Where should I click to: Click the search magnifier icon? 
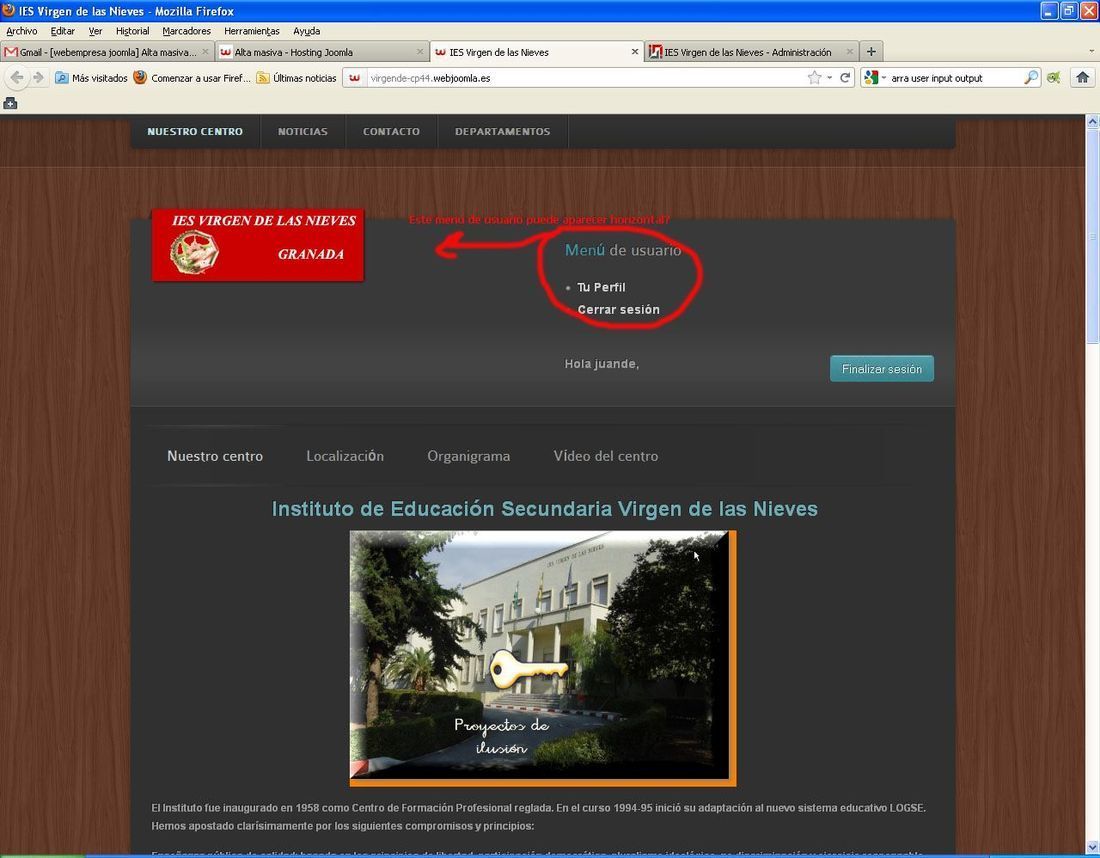tap(1031, 78)
